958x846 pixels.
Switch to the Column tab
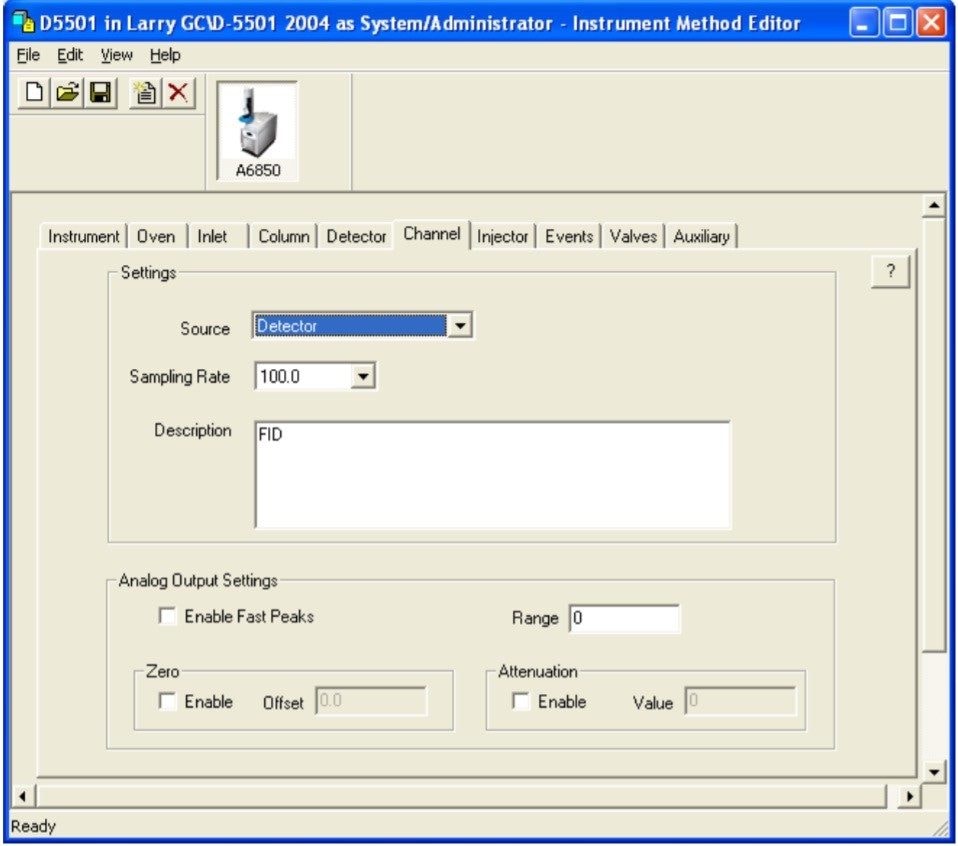pos(283,236)
